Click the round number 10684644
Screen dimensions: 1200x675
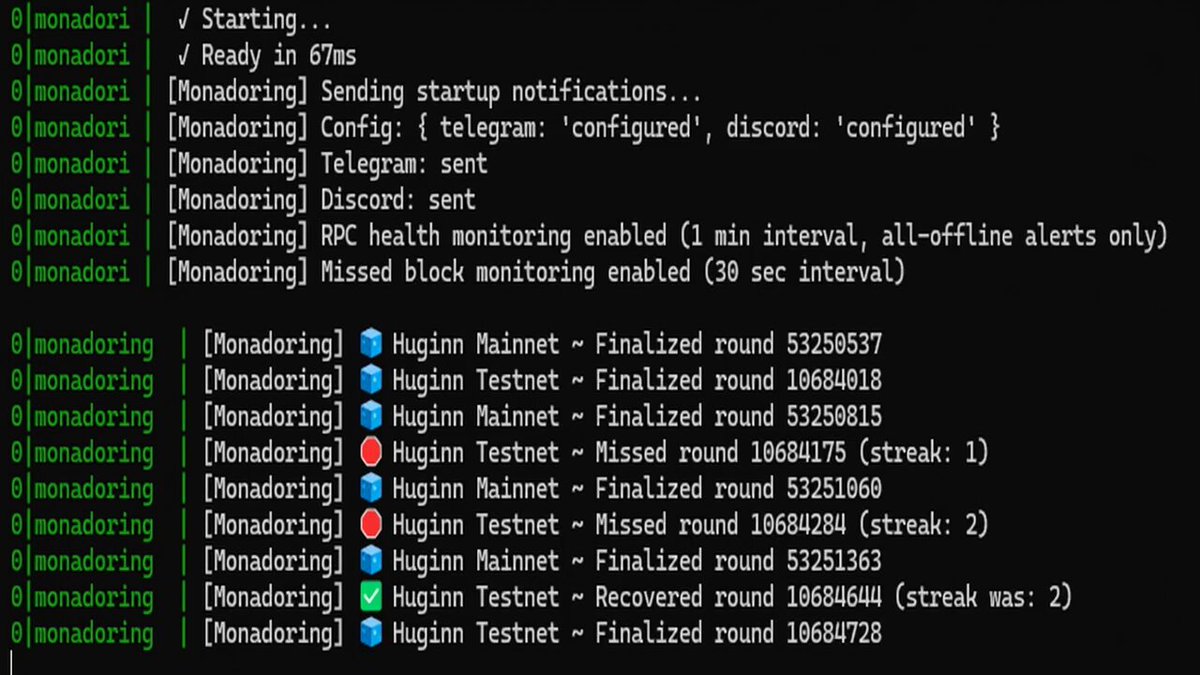pyautogui.click(x=834, y=598)
